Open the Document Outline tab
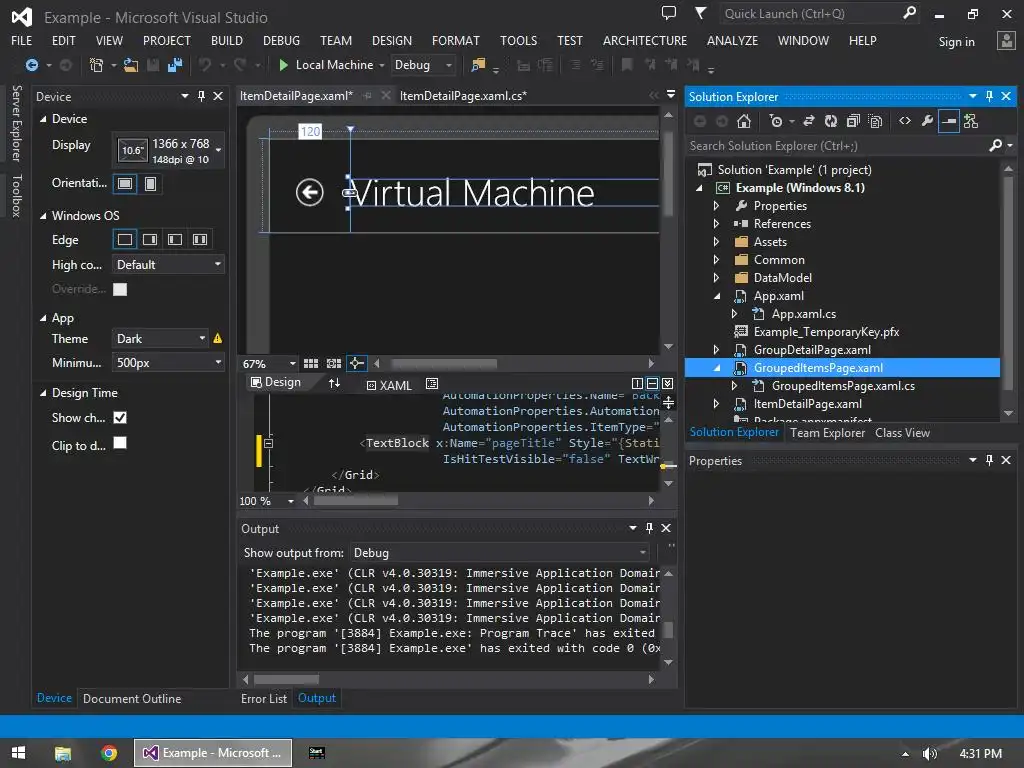1024x768 pixels. [132, 698]
